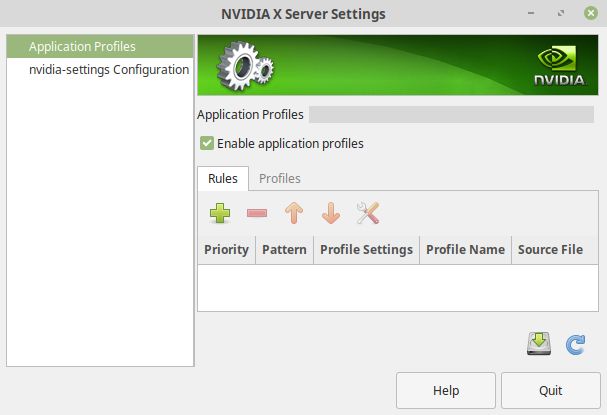Decrease rule priority with down arrow

(x=331, y=213)
